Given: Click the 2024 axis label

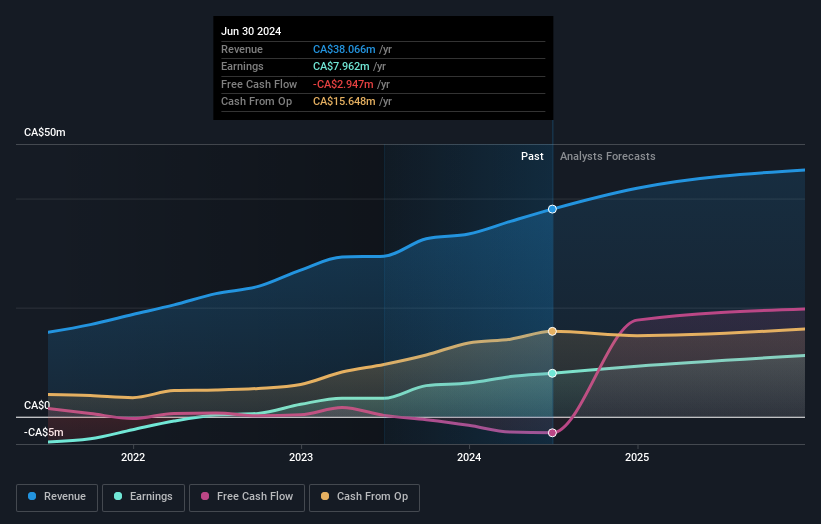Looking at the screenshot, I should [x=469, y=457].
